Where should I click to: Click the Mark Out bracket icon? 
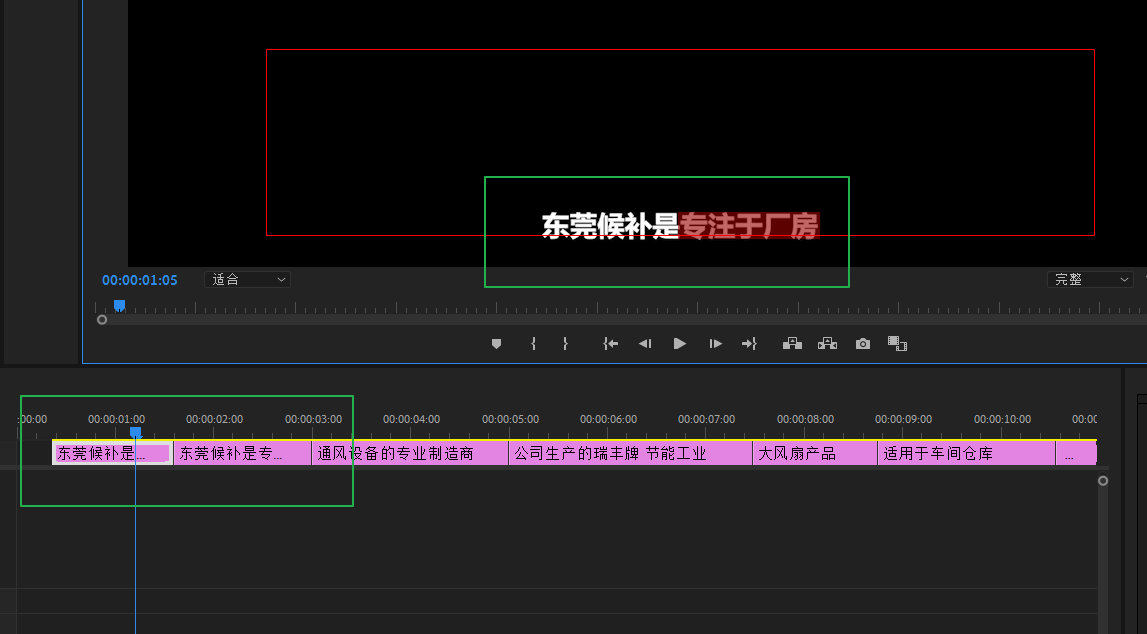(565, 344)
